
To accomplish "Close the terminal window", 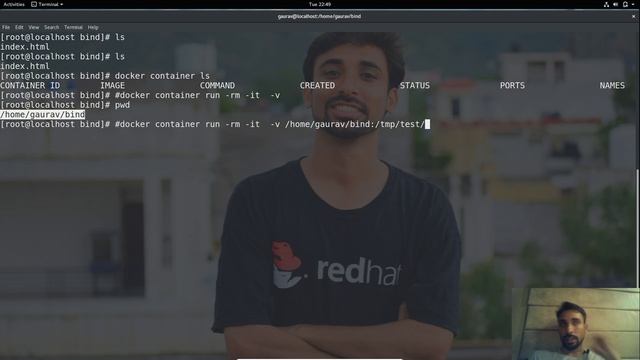I will click(633, 16).
